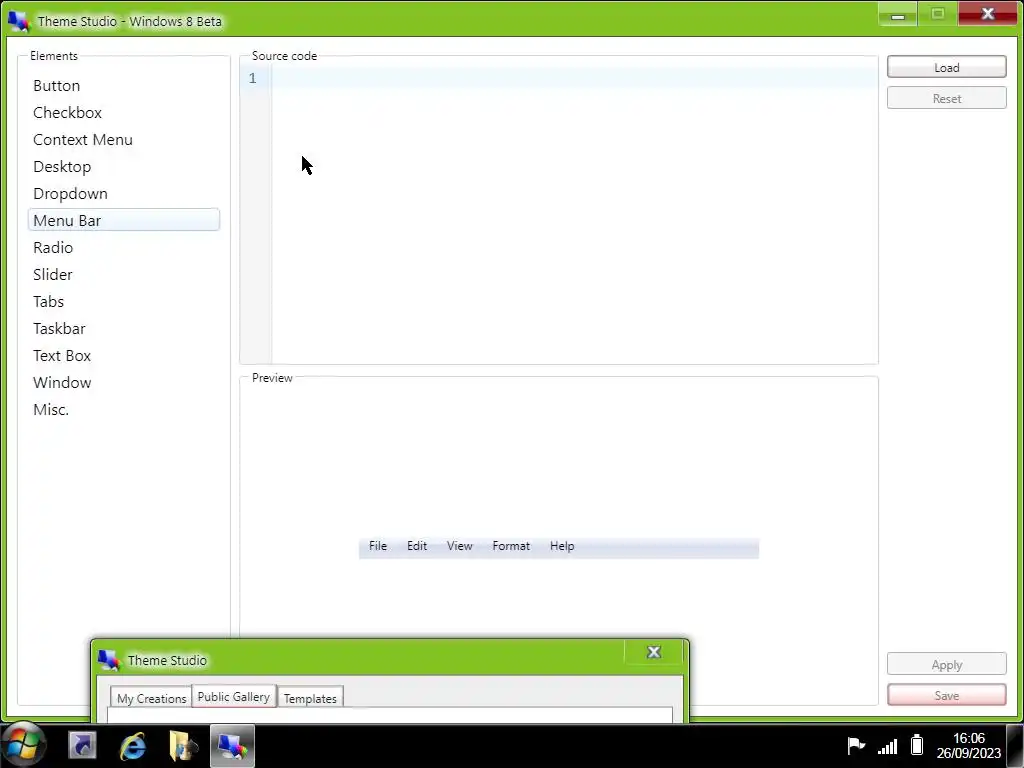Switch to My Creations tab
Viewport: 1024px width, 768px height.
(x=152, y=697)
